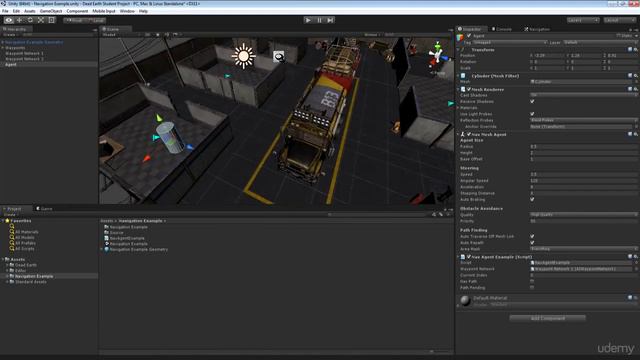This screenshot has height=360, width=640.
Task: Toggle the Auto Braking checkbox
Action: click(x=532, y=199)
